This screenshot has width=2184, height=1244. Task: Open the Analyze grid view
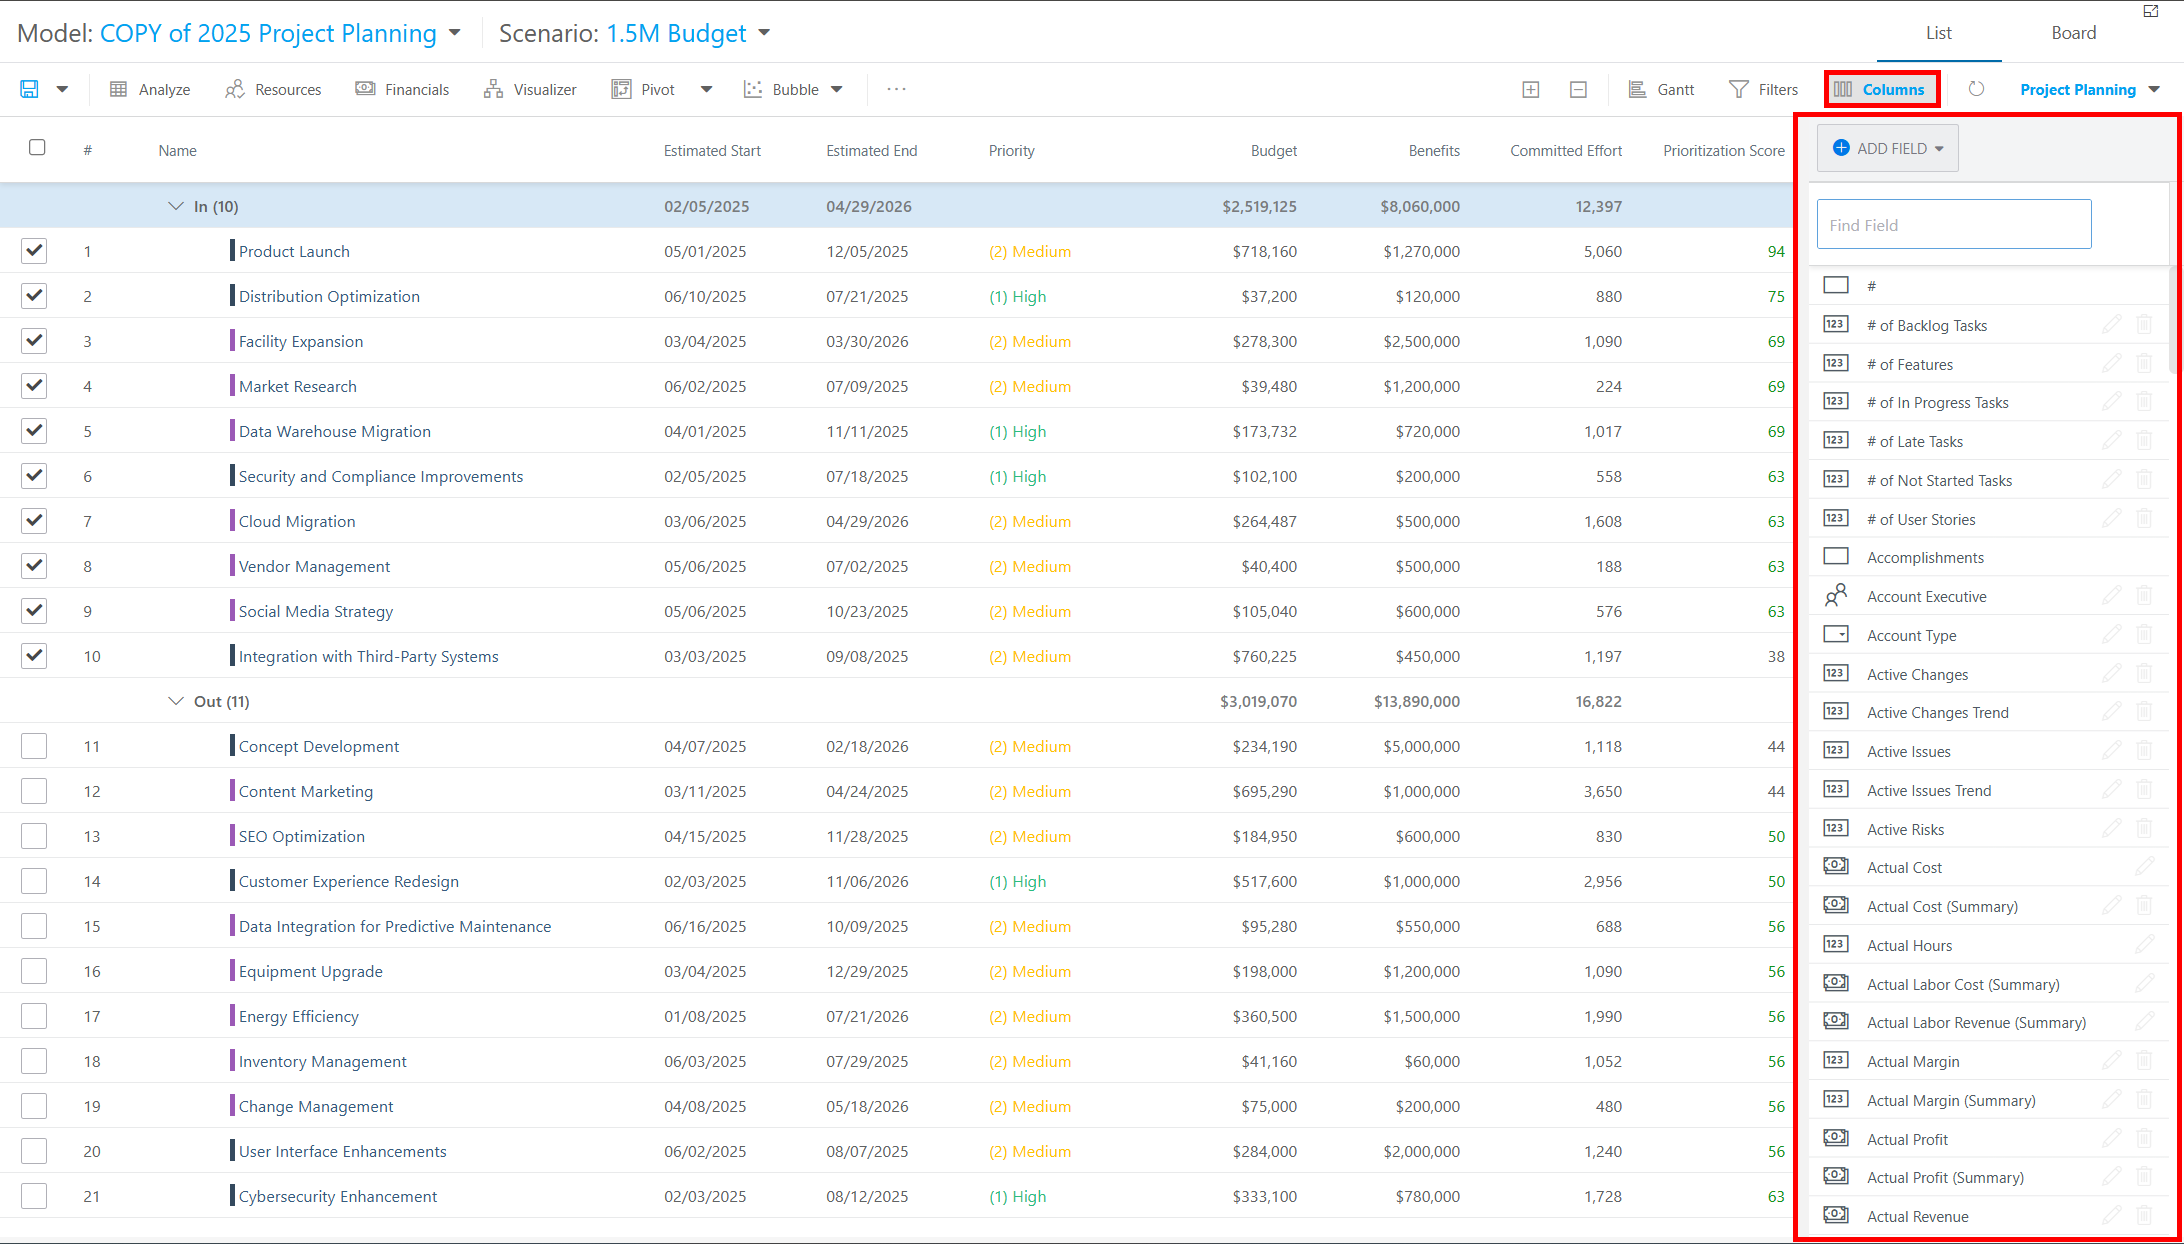(150, 89)
